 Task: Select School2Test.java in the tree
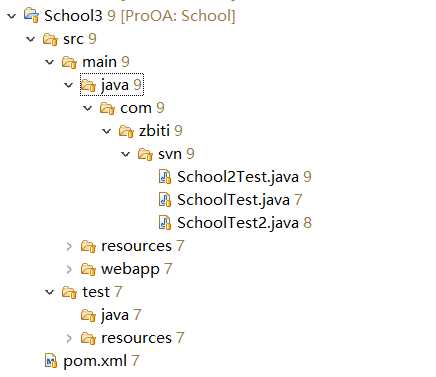[x=238, y=177]
